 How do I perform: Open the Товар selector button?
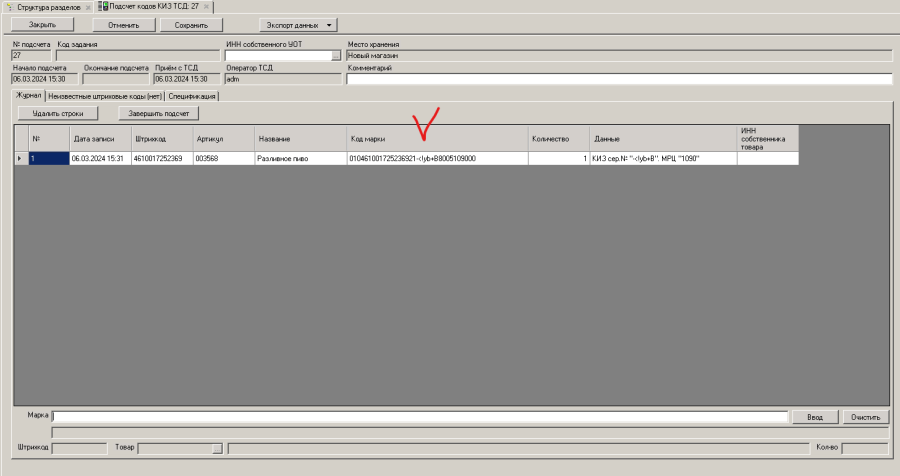pos(217,449)
